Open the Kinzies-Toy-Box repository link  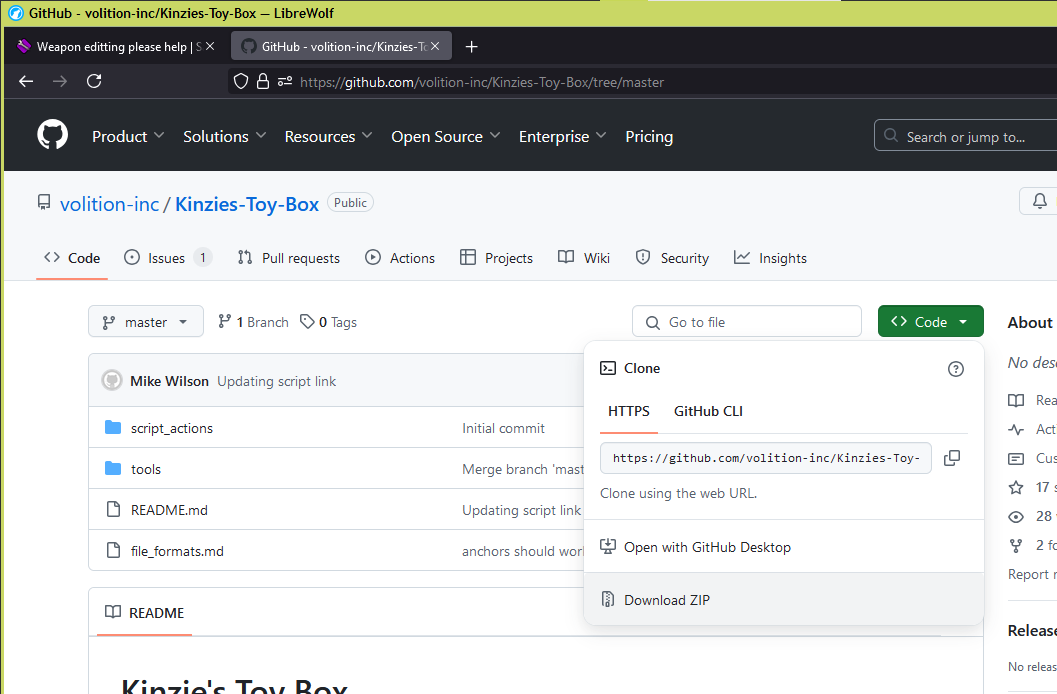(247, 203)
